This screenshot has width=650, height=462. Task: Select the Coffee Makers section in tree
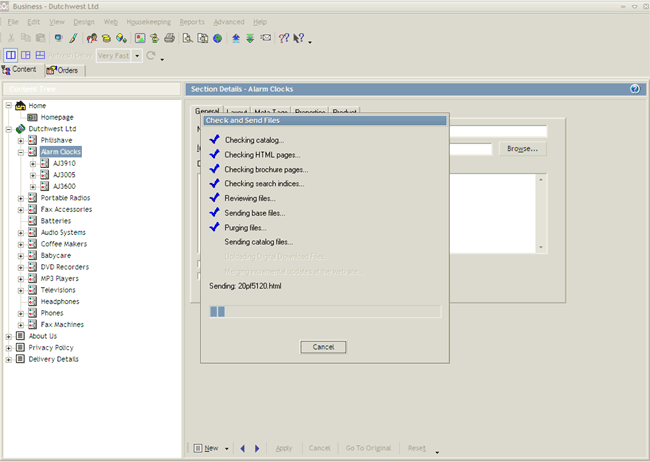pyautogui.click(x=63, y=244)
